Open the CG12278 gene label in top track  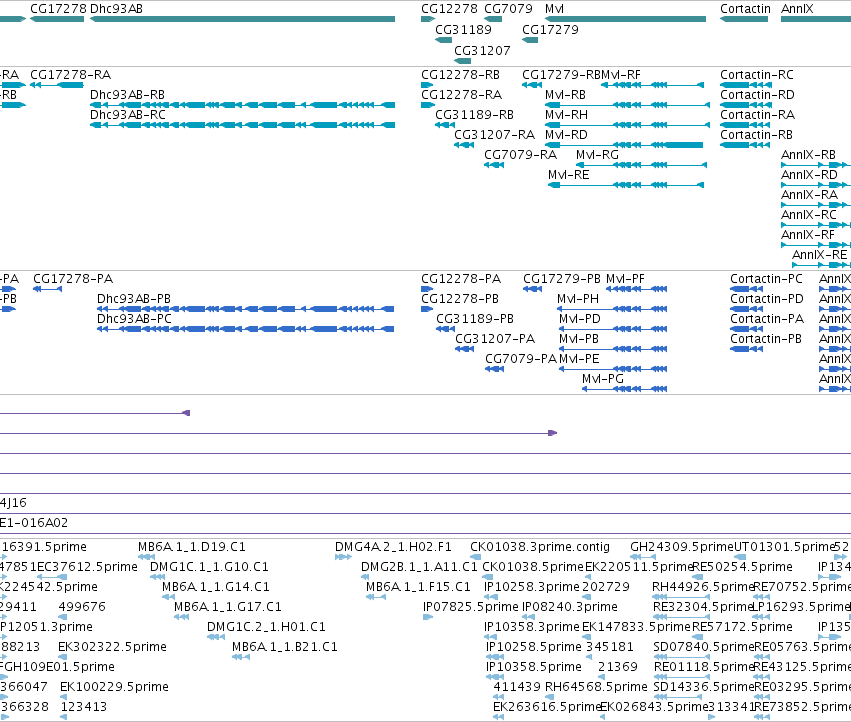[449, 9]
